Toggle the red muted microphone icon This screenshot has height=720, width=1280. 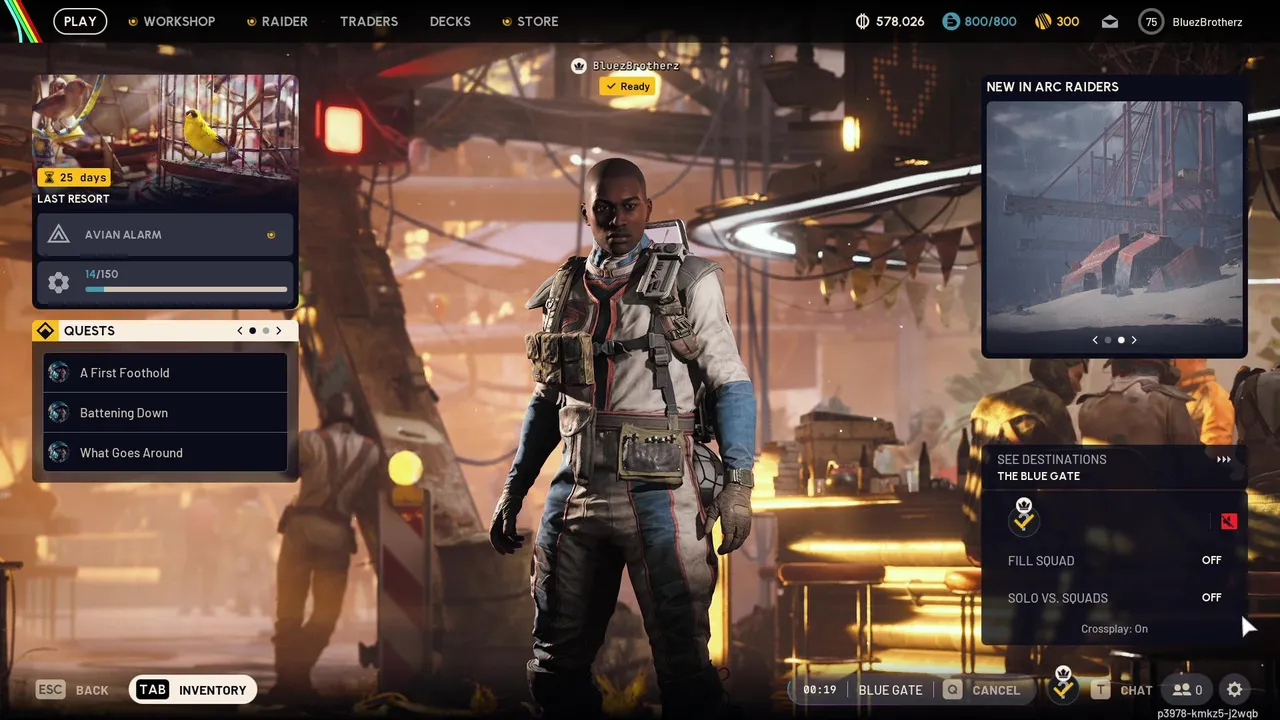pyautogui.click(x=1229, y=521)
